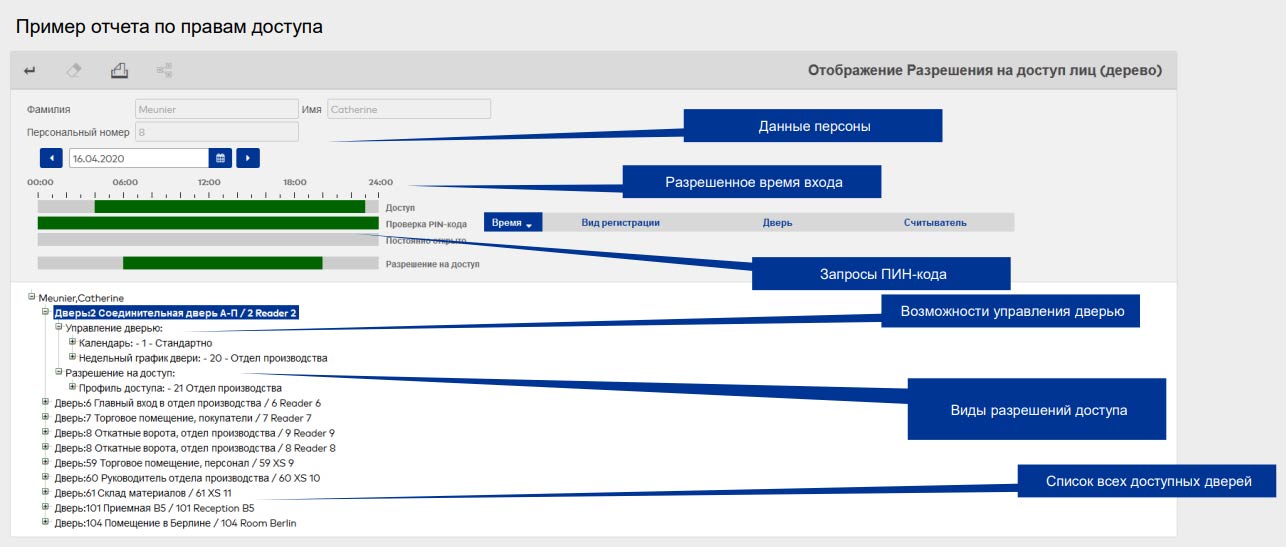Expand the Календарь - 1 - Стандартно node
This screenshot has width=1286, height=547.
coord(72,342)
